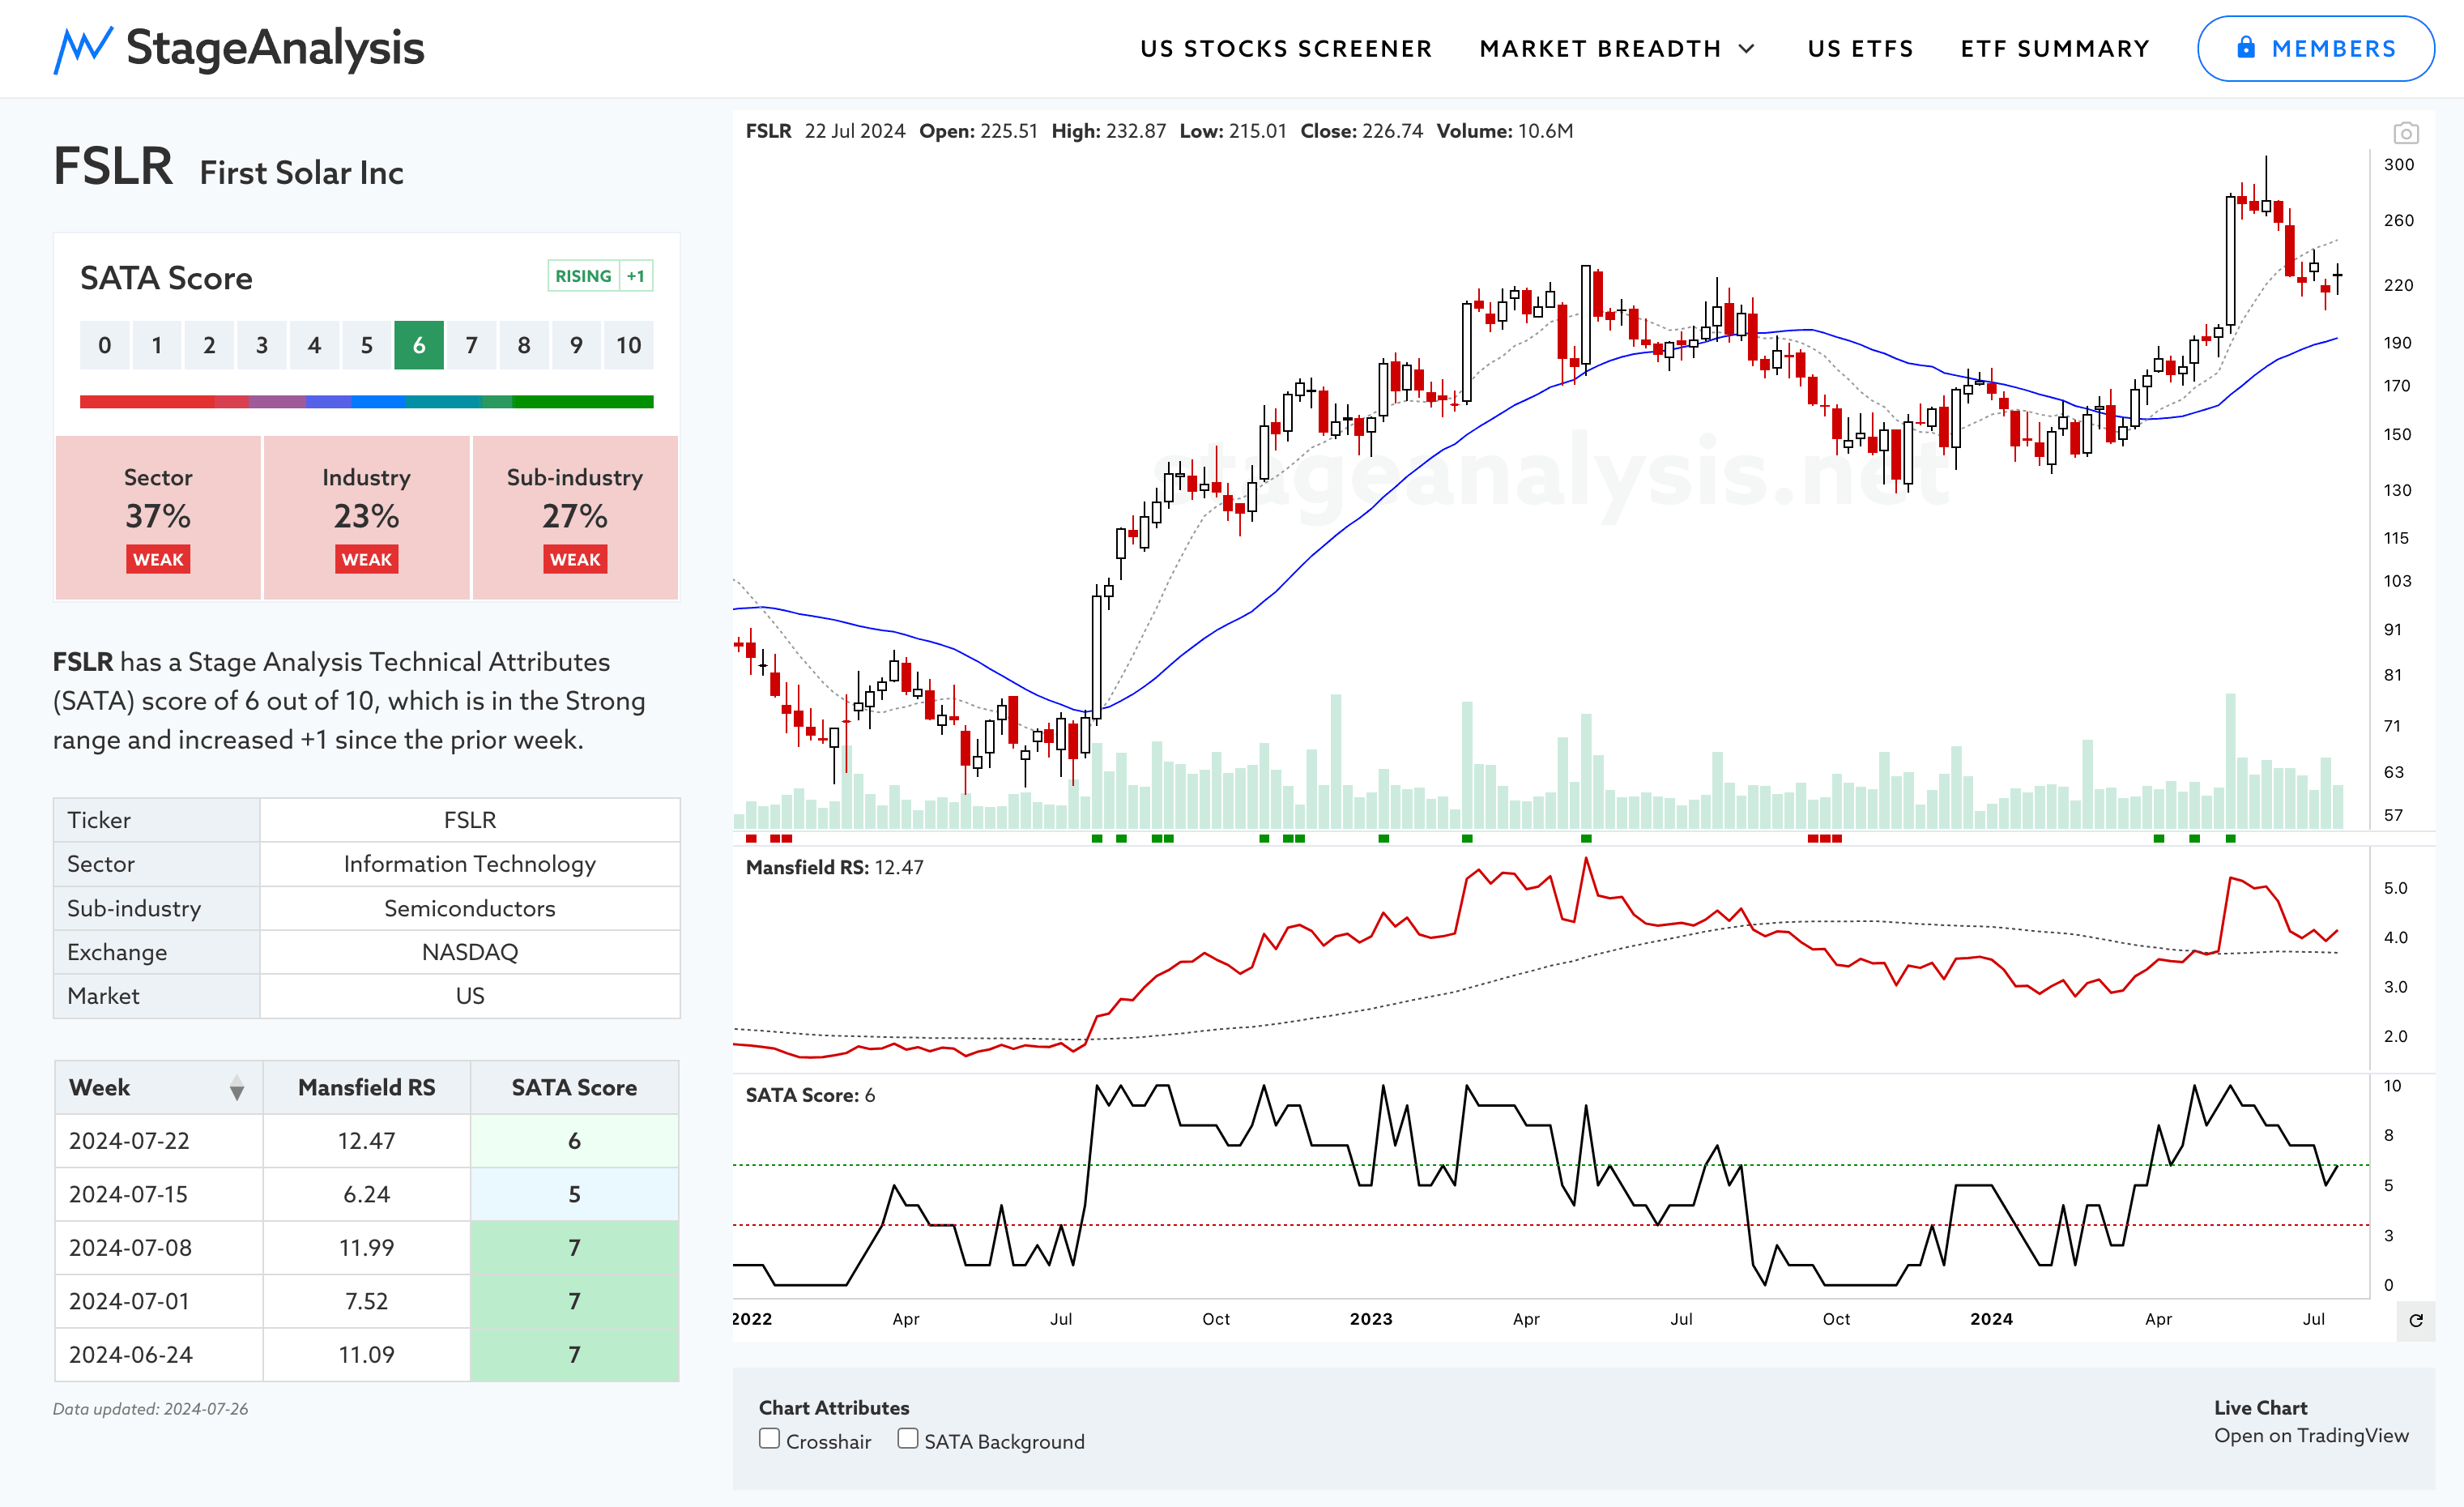Expand the Market Breadth dropdown chevron
The image size is (2464, 1507).
point(1747,49)
